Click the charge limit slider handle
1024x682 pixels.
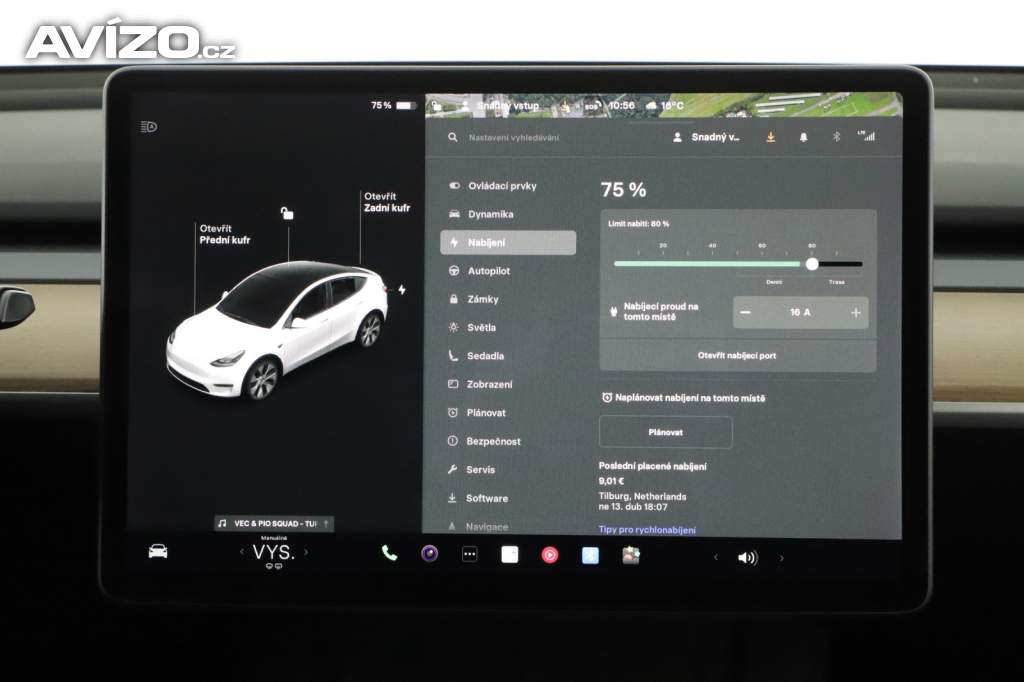click(x=812, y=264)
